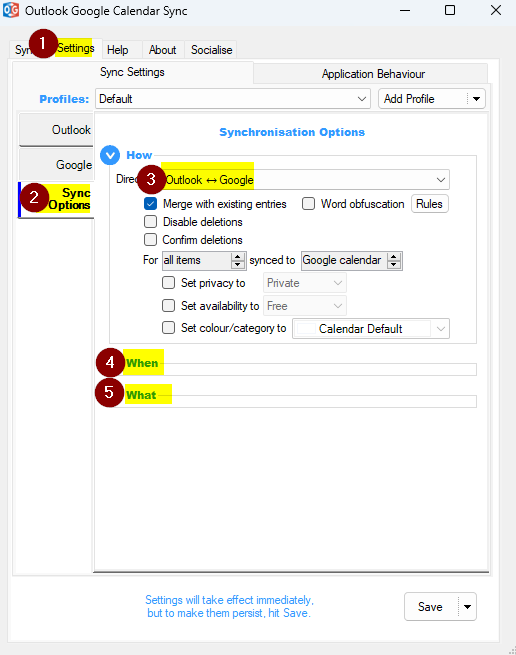
Task: Minimize the Outlook Google Calendar Sync window
Action: (x=405, y=10)
